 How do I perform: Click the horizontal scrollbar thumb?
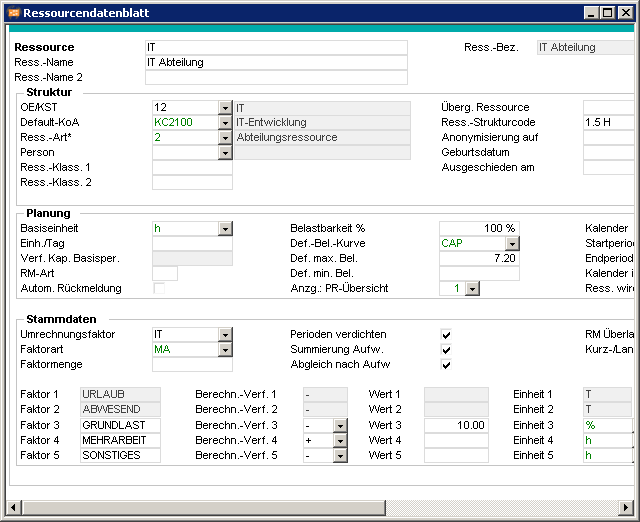click(x=204, y=508)
